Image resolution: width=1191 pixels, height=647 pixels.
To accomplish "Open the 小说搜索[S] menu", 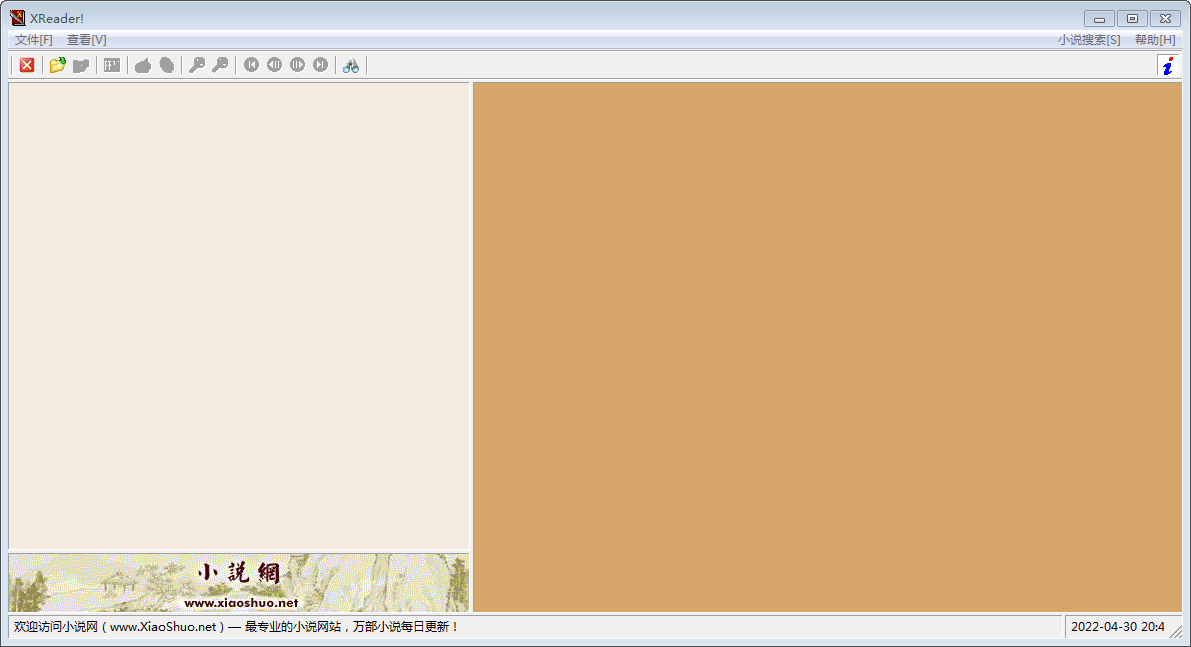I will tap(1089, 40).
